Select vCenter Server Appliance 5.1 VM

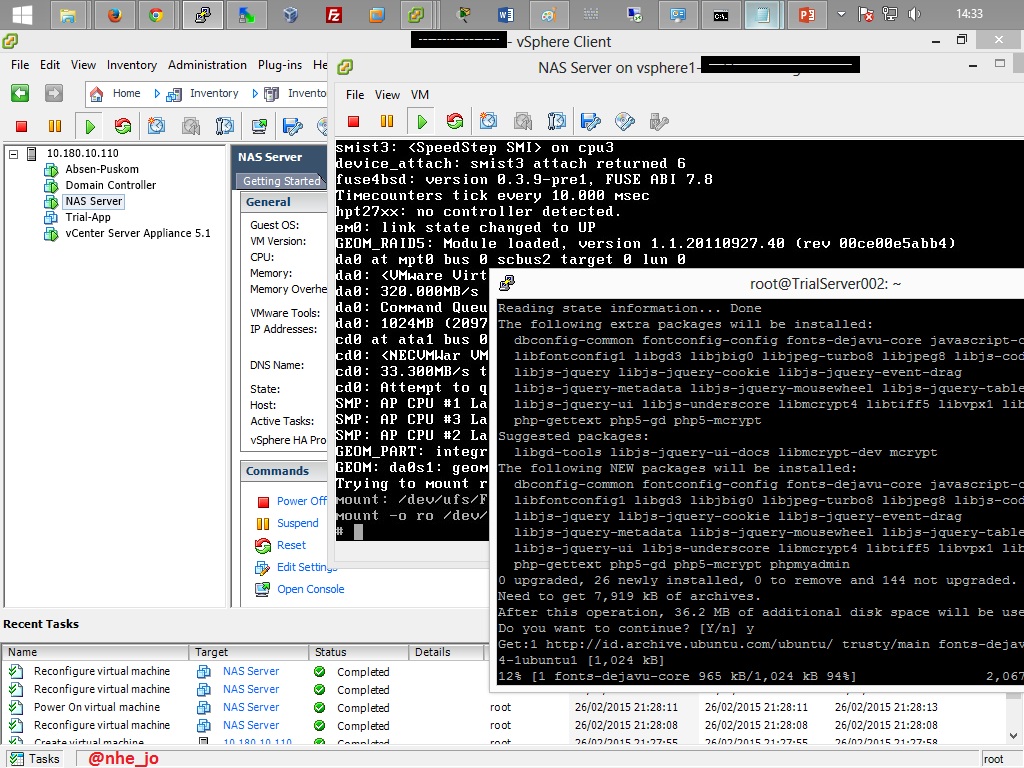[138, 233]
